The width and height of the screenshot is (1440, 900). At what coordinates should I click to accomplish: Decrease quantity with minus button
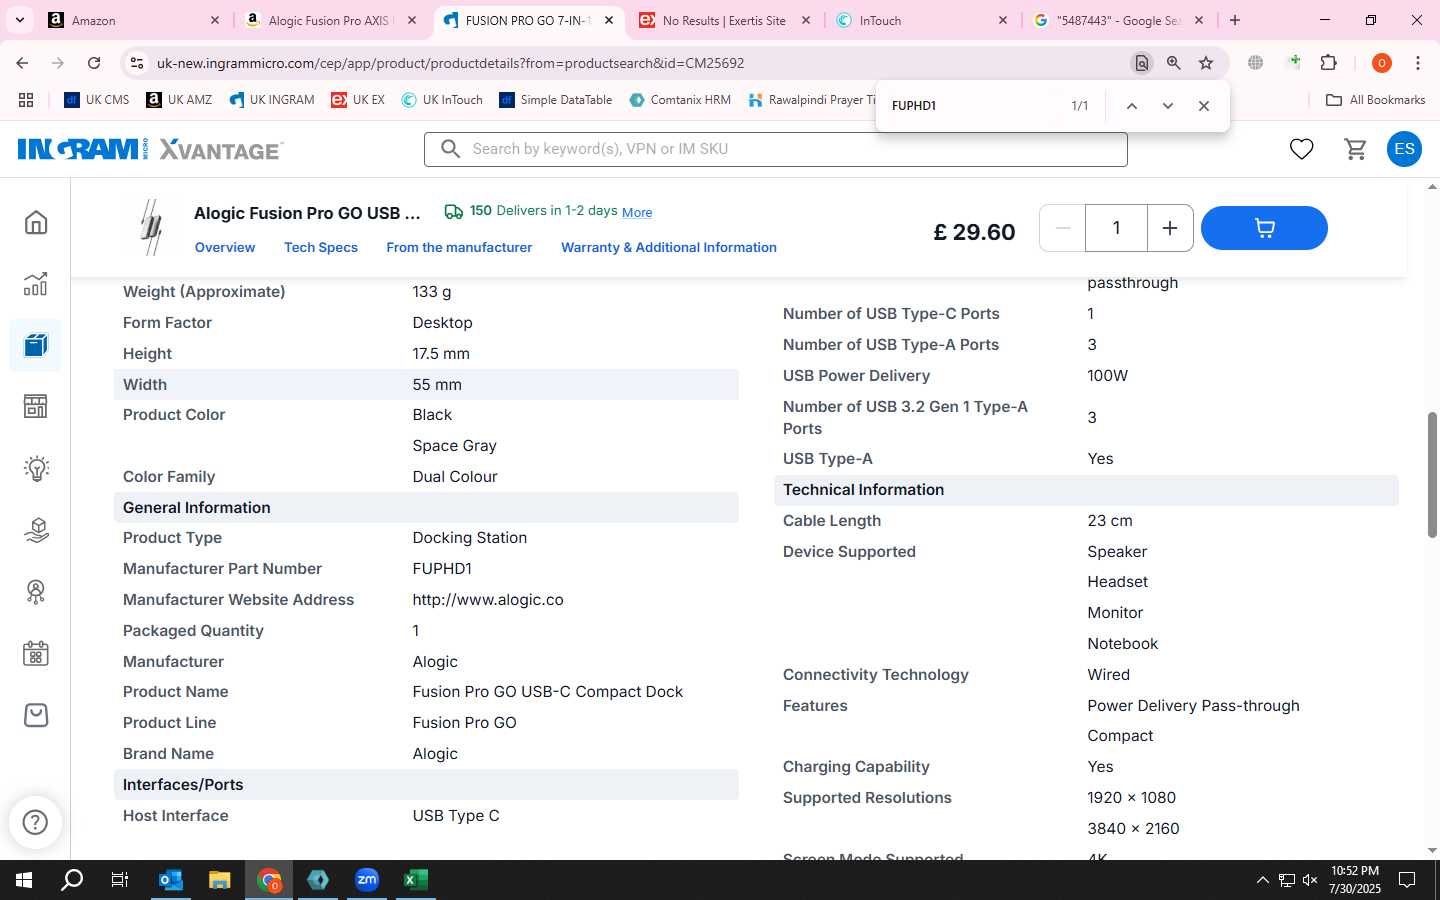[1063, 228]
